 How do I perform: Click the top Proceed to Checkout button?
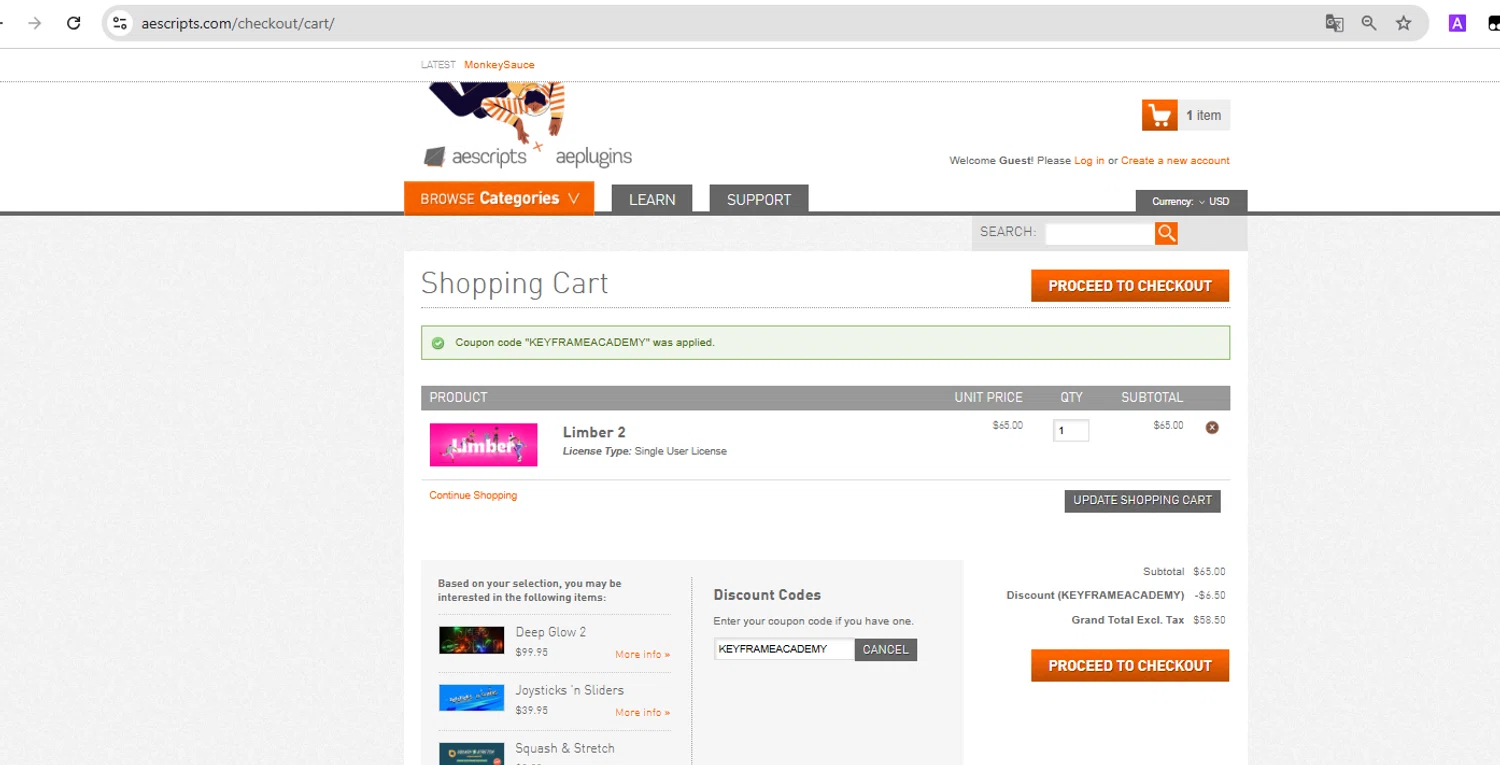point(1130,286)
